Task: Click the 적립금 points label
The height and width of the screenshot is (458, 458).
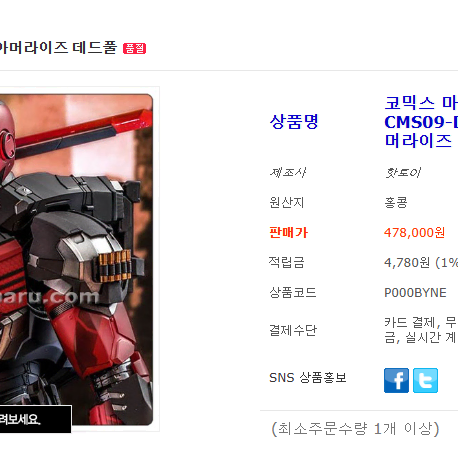Action: (x=286, y=263)
